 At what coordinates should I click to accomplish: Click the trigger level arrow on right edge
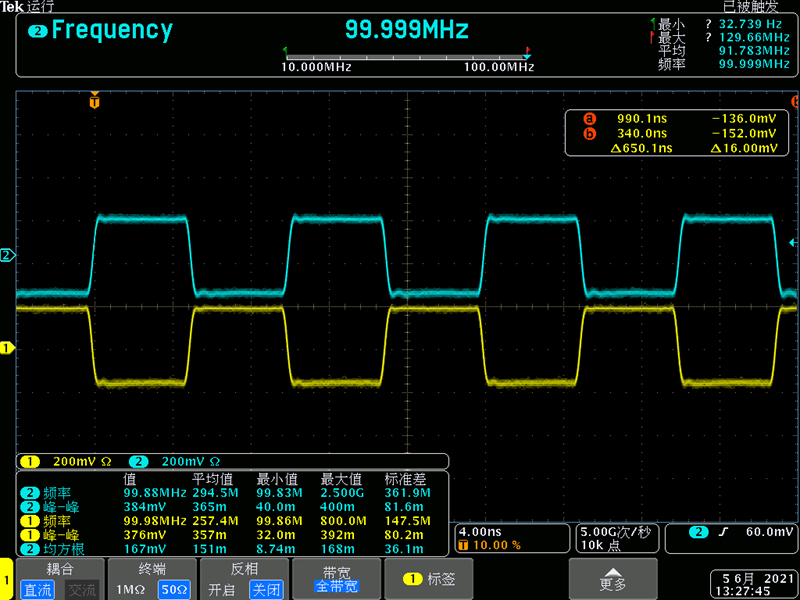click(x=793, y=242)
